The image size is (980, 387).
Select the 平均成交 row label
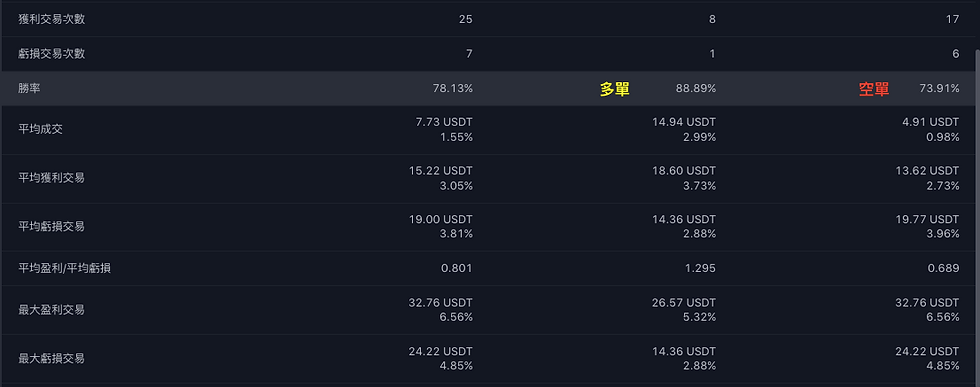coord(41,129)
